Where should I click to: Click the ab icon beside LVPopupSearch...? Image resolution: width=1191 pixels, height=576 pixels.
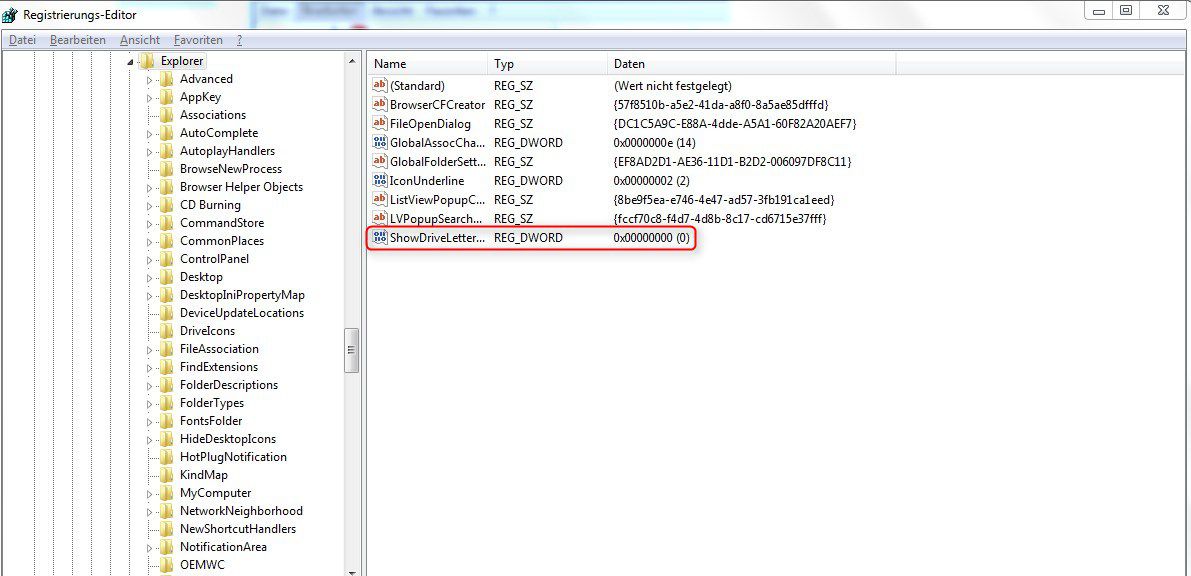point(379,218)
